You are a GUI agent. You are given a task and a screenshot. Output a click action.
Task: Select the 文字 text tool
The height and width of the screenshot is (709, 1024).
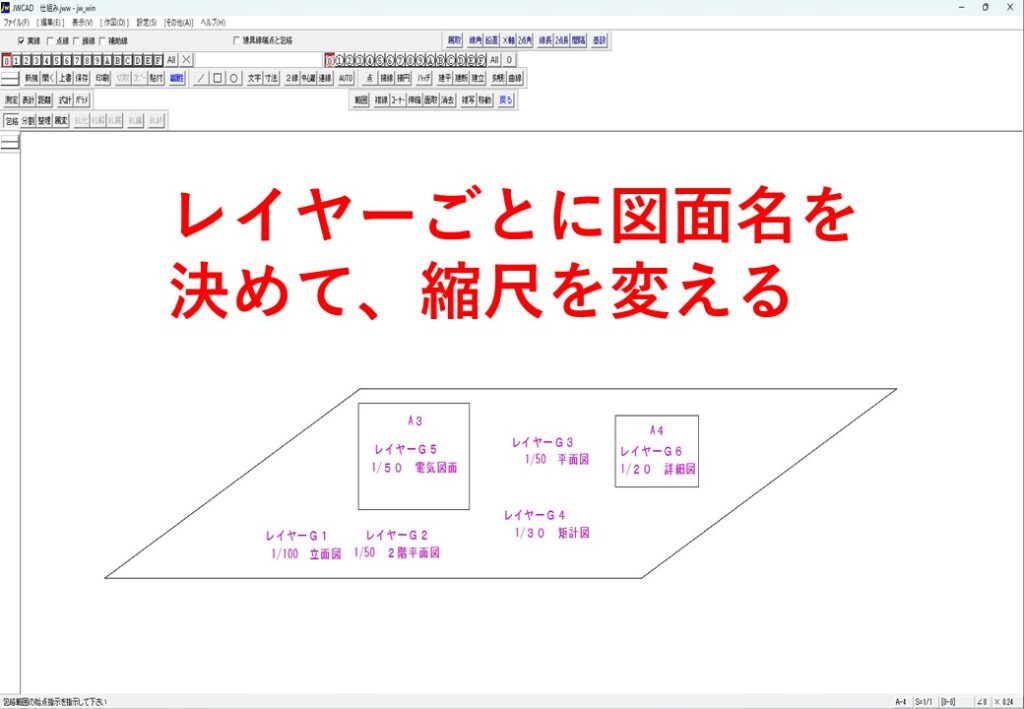[254, 77]
